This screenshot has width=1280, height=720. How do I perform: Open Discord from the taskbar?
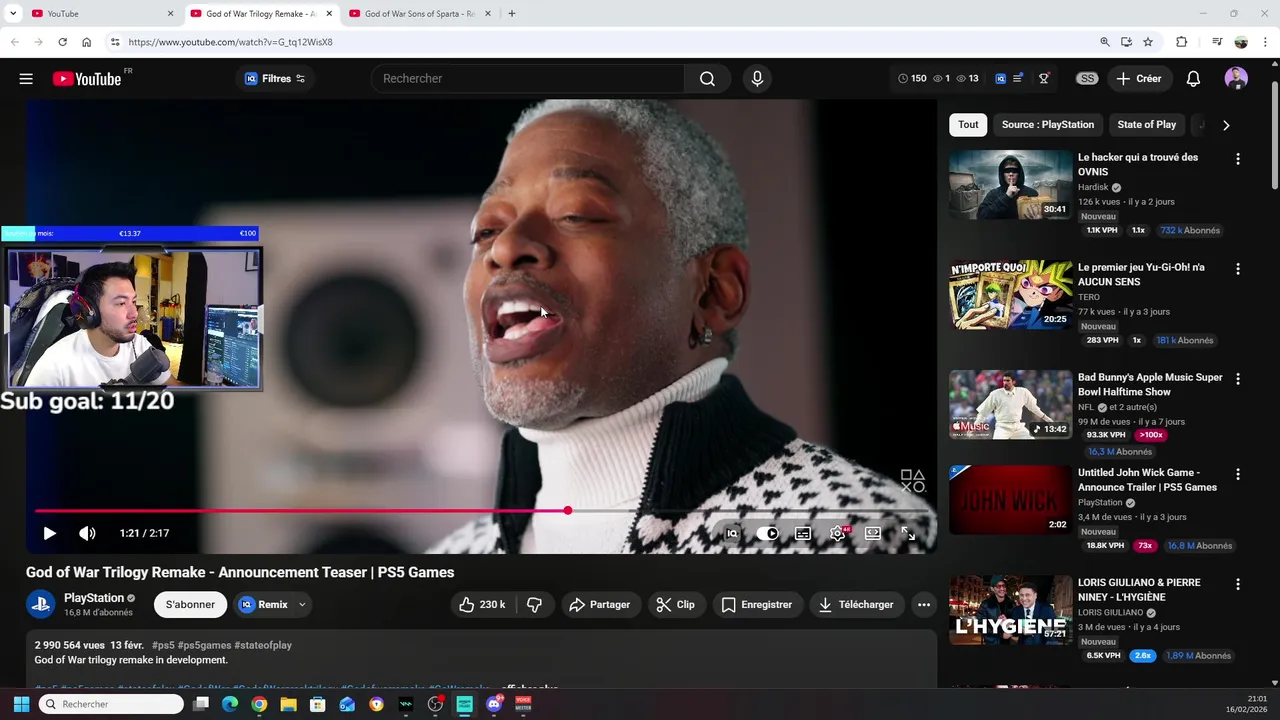coord(494,705)
